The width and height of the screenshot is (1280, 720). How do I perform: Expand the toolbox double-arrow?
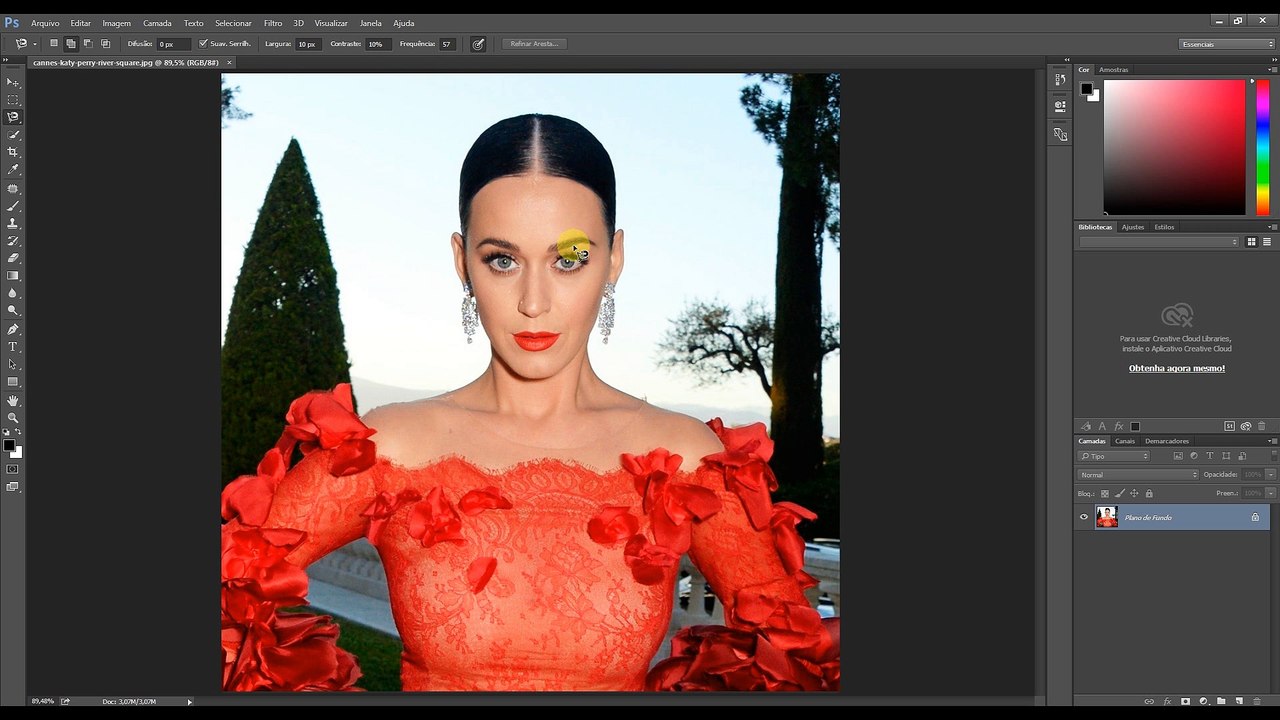(x=5, y=61)
